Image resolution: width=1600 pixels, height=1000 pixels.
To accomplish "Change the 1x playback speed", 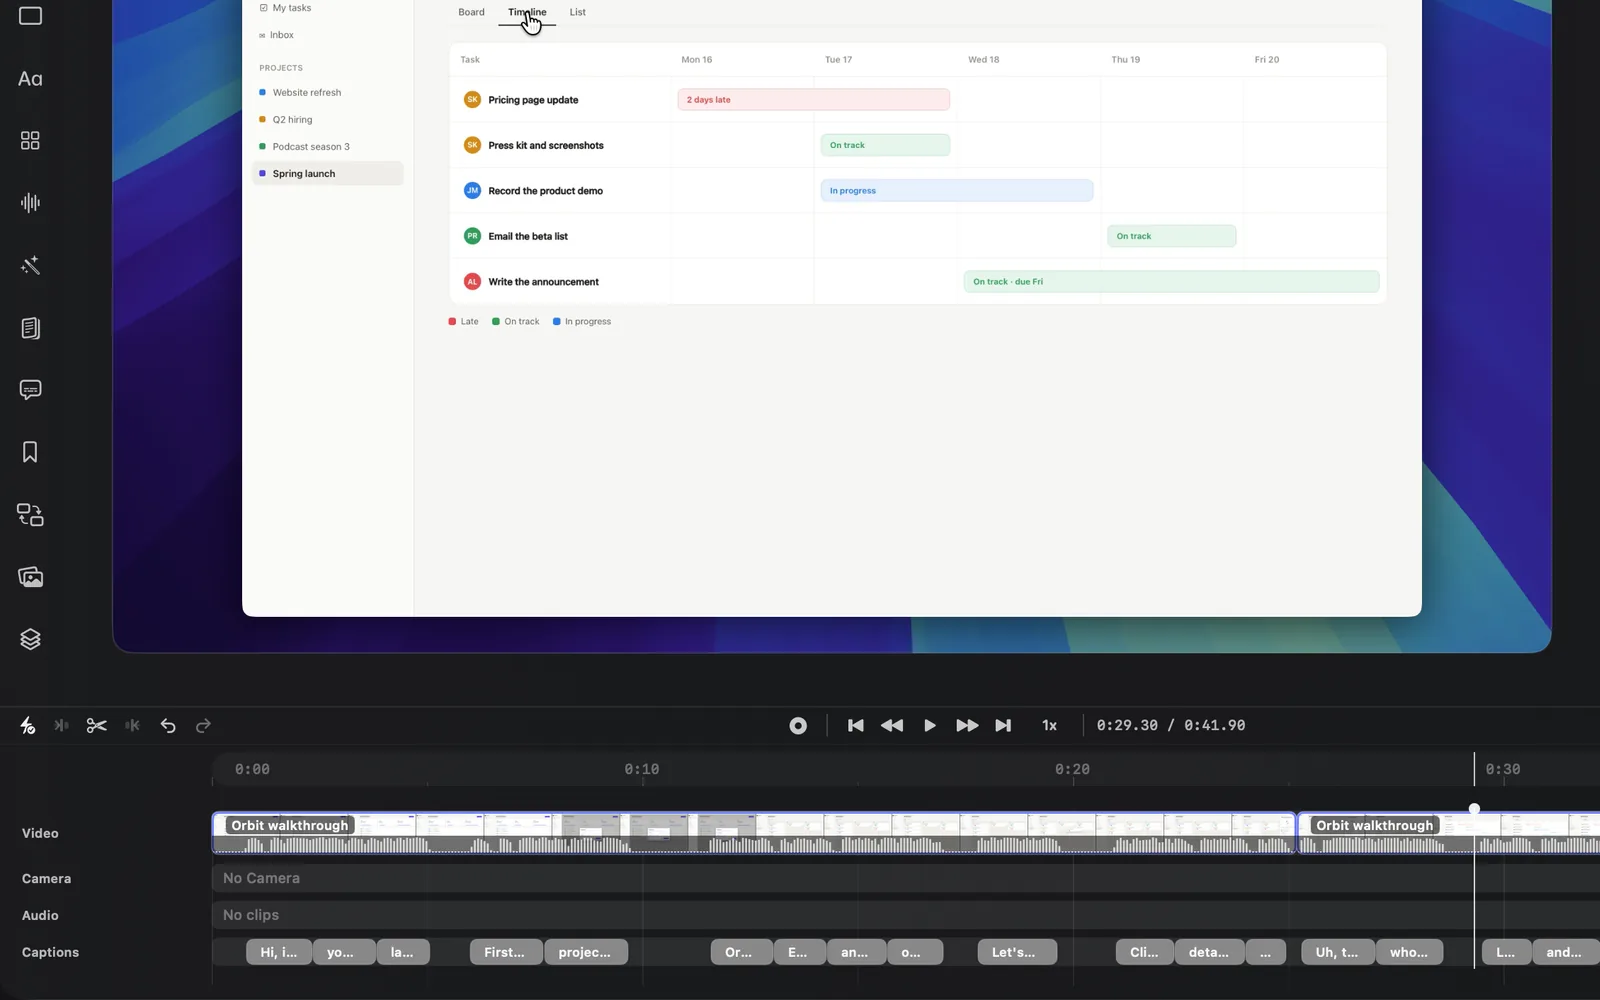I will click(1049, 726).
